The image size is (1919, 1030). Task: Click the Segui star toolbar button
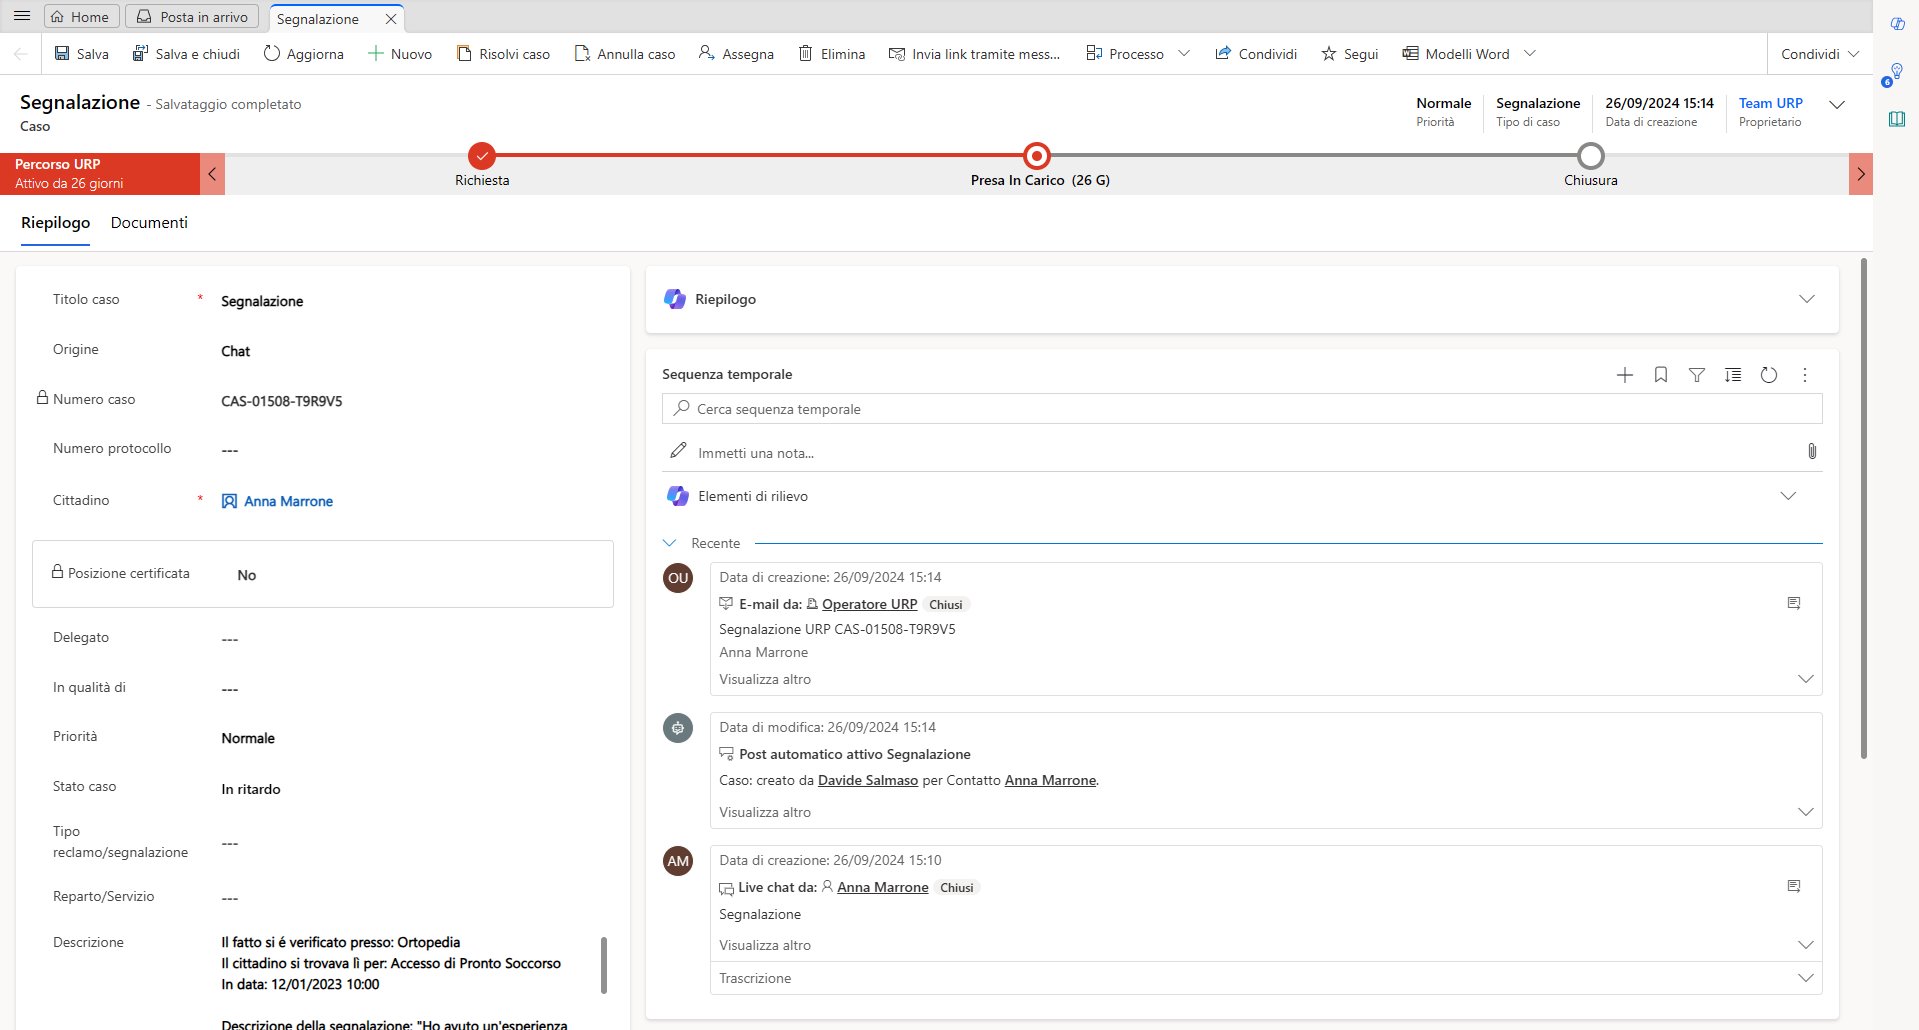[1349, 54]
